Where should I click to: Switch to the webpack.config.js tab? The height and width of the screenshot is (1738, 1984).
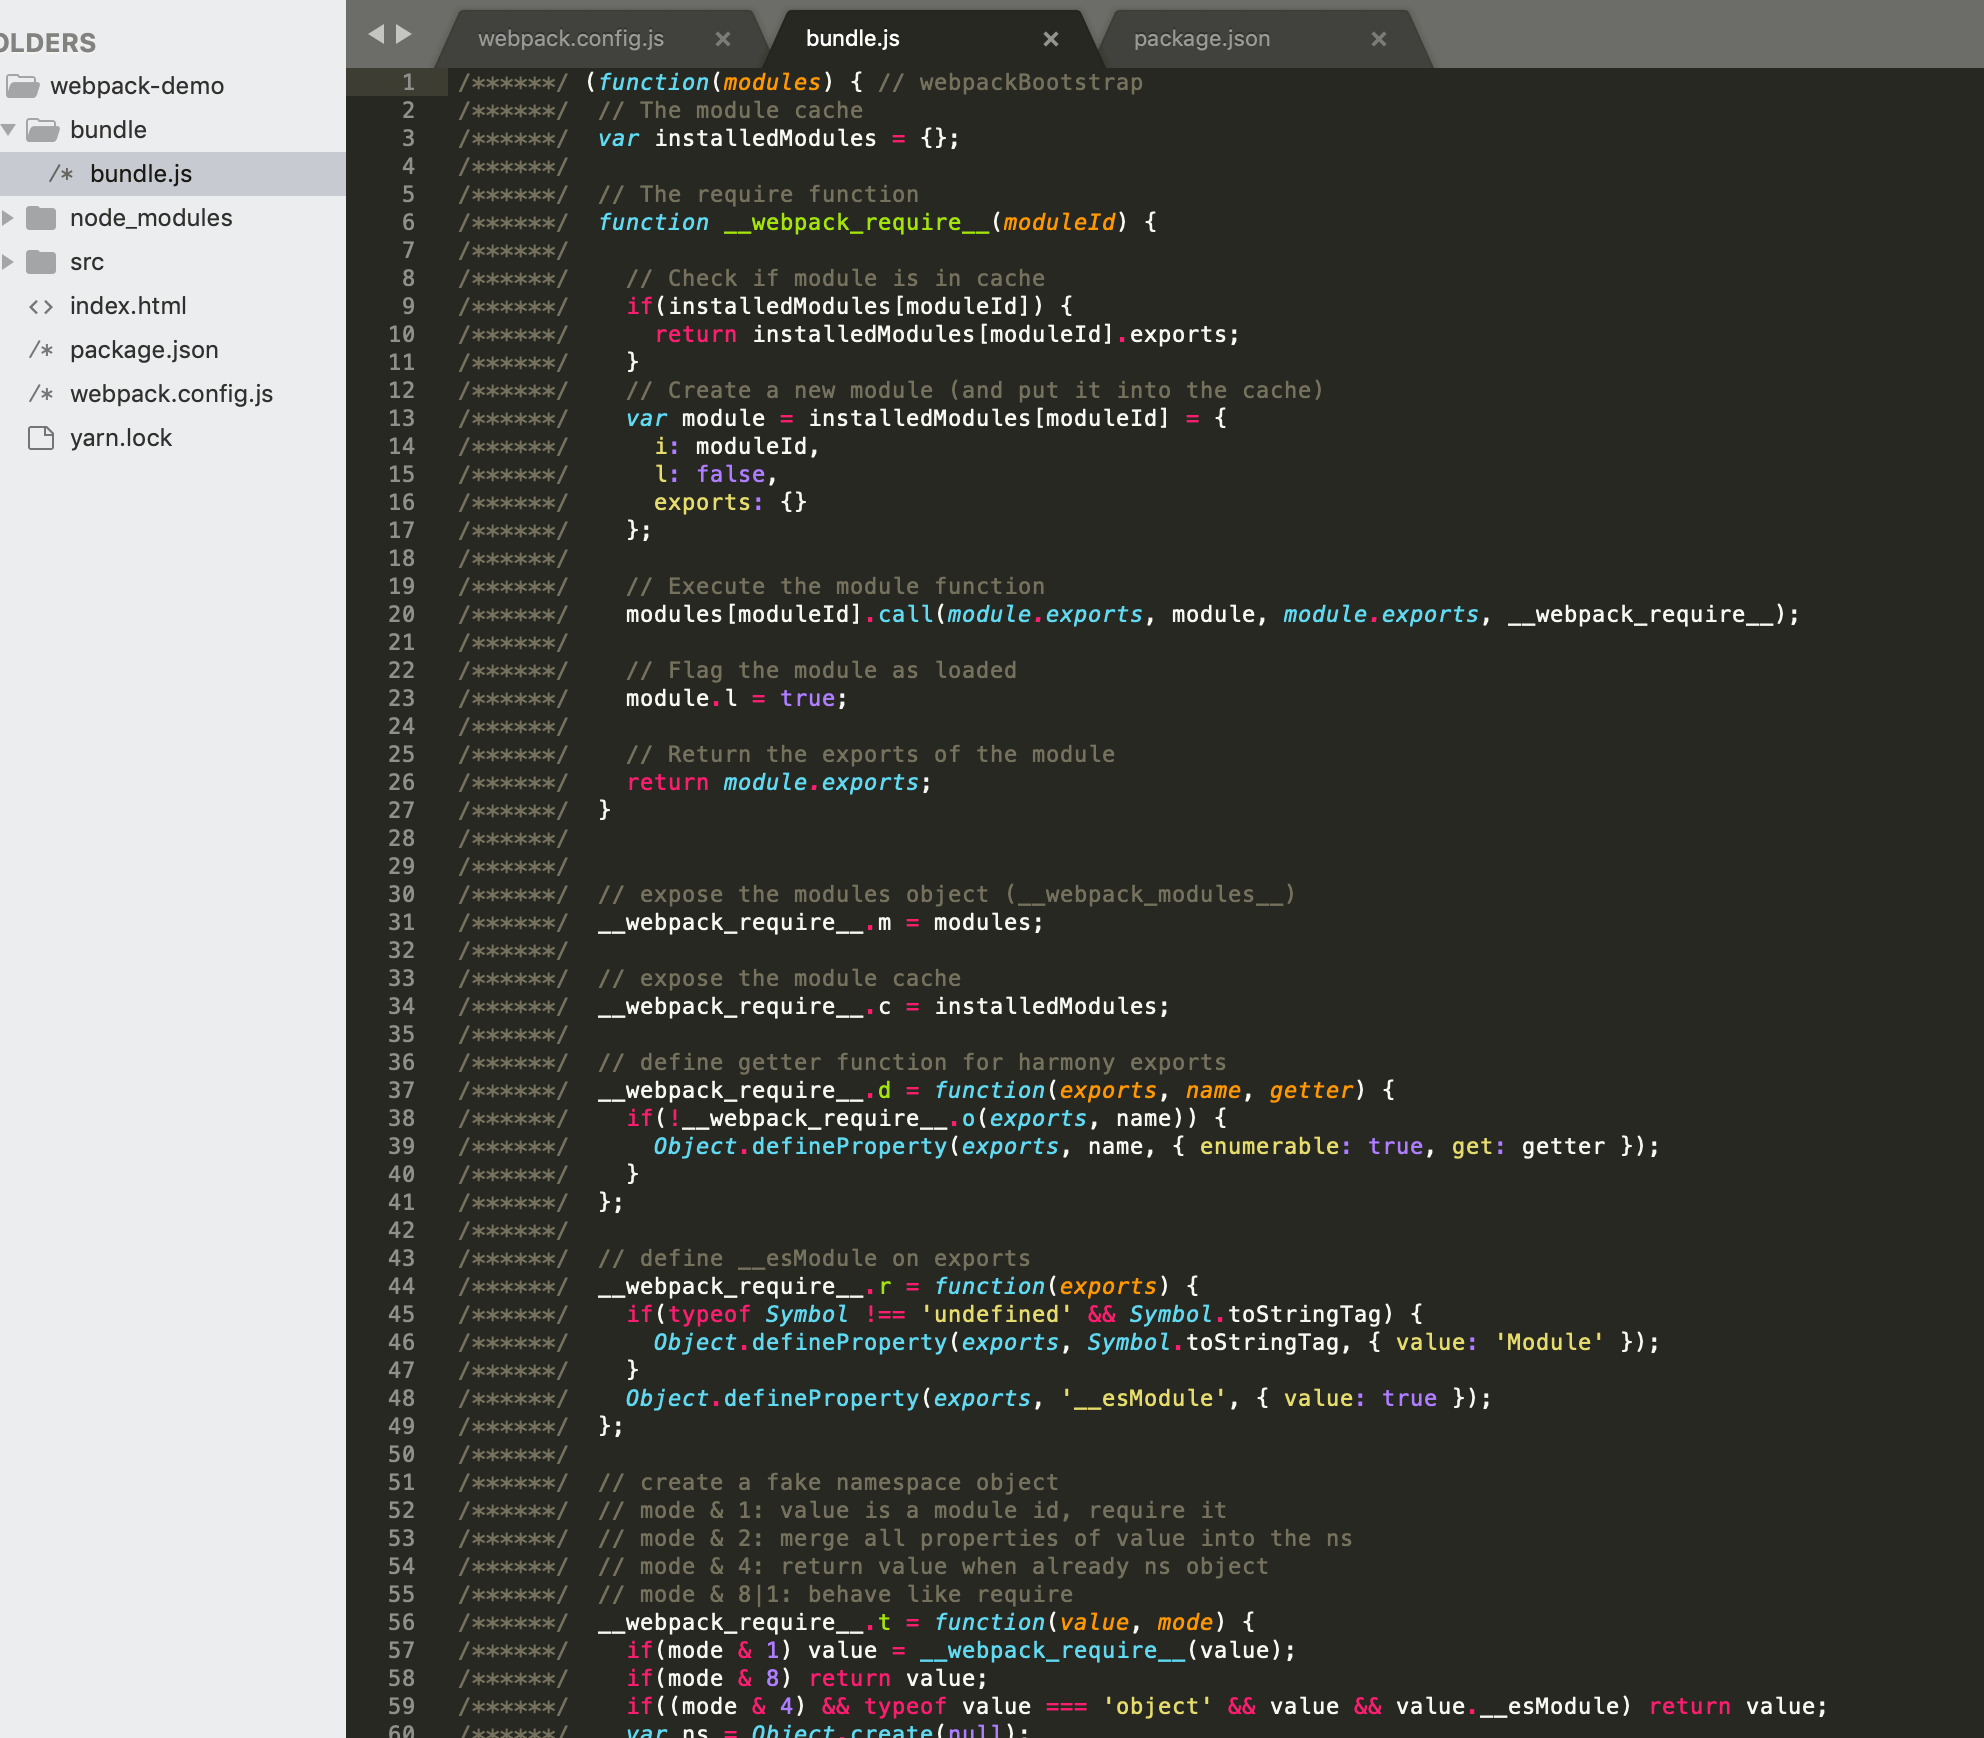(571, 39)
